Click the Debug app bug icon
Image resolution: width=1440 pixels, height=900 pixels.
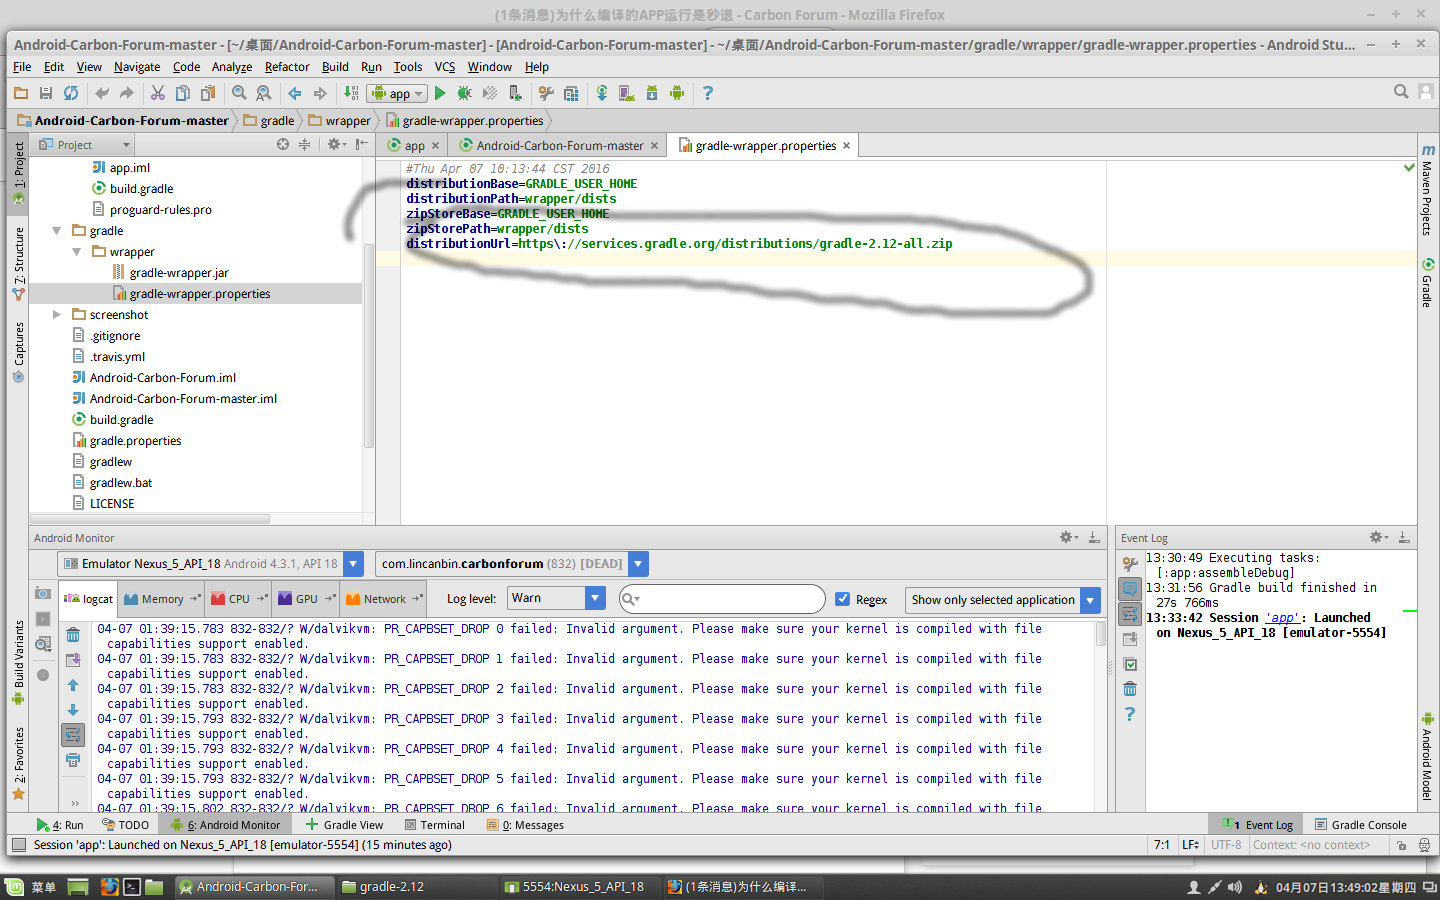[x=465, y=93]
